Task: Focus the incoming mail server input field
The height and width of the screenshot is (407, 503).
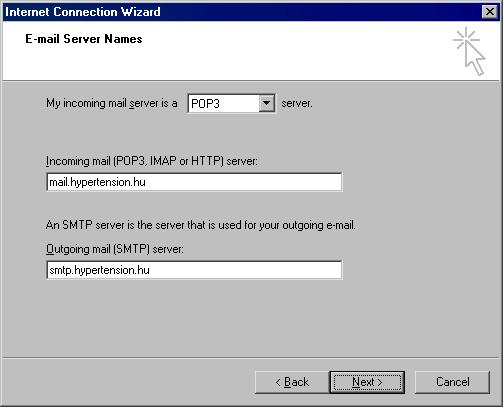Action: (194, 182)
